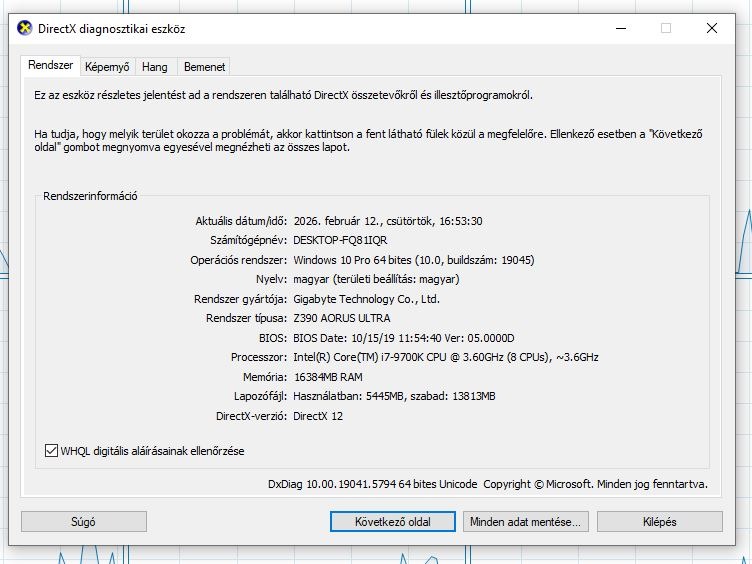
Task: Click the 16384MB RAM memory value
Action: (x=328, y=377)
